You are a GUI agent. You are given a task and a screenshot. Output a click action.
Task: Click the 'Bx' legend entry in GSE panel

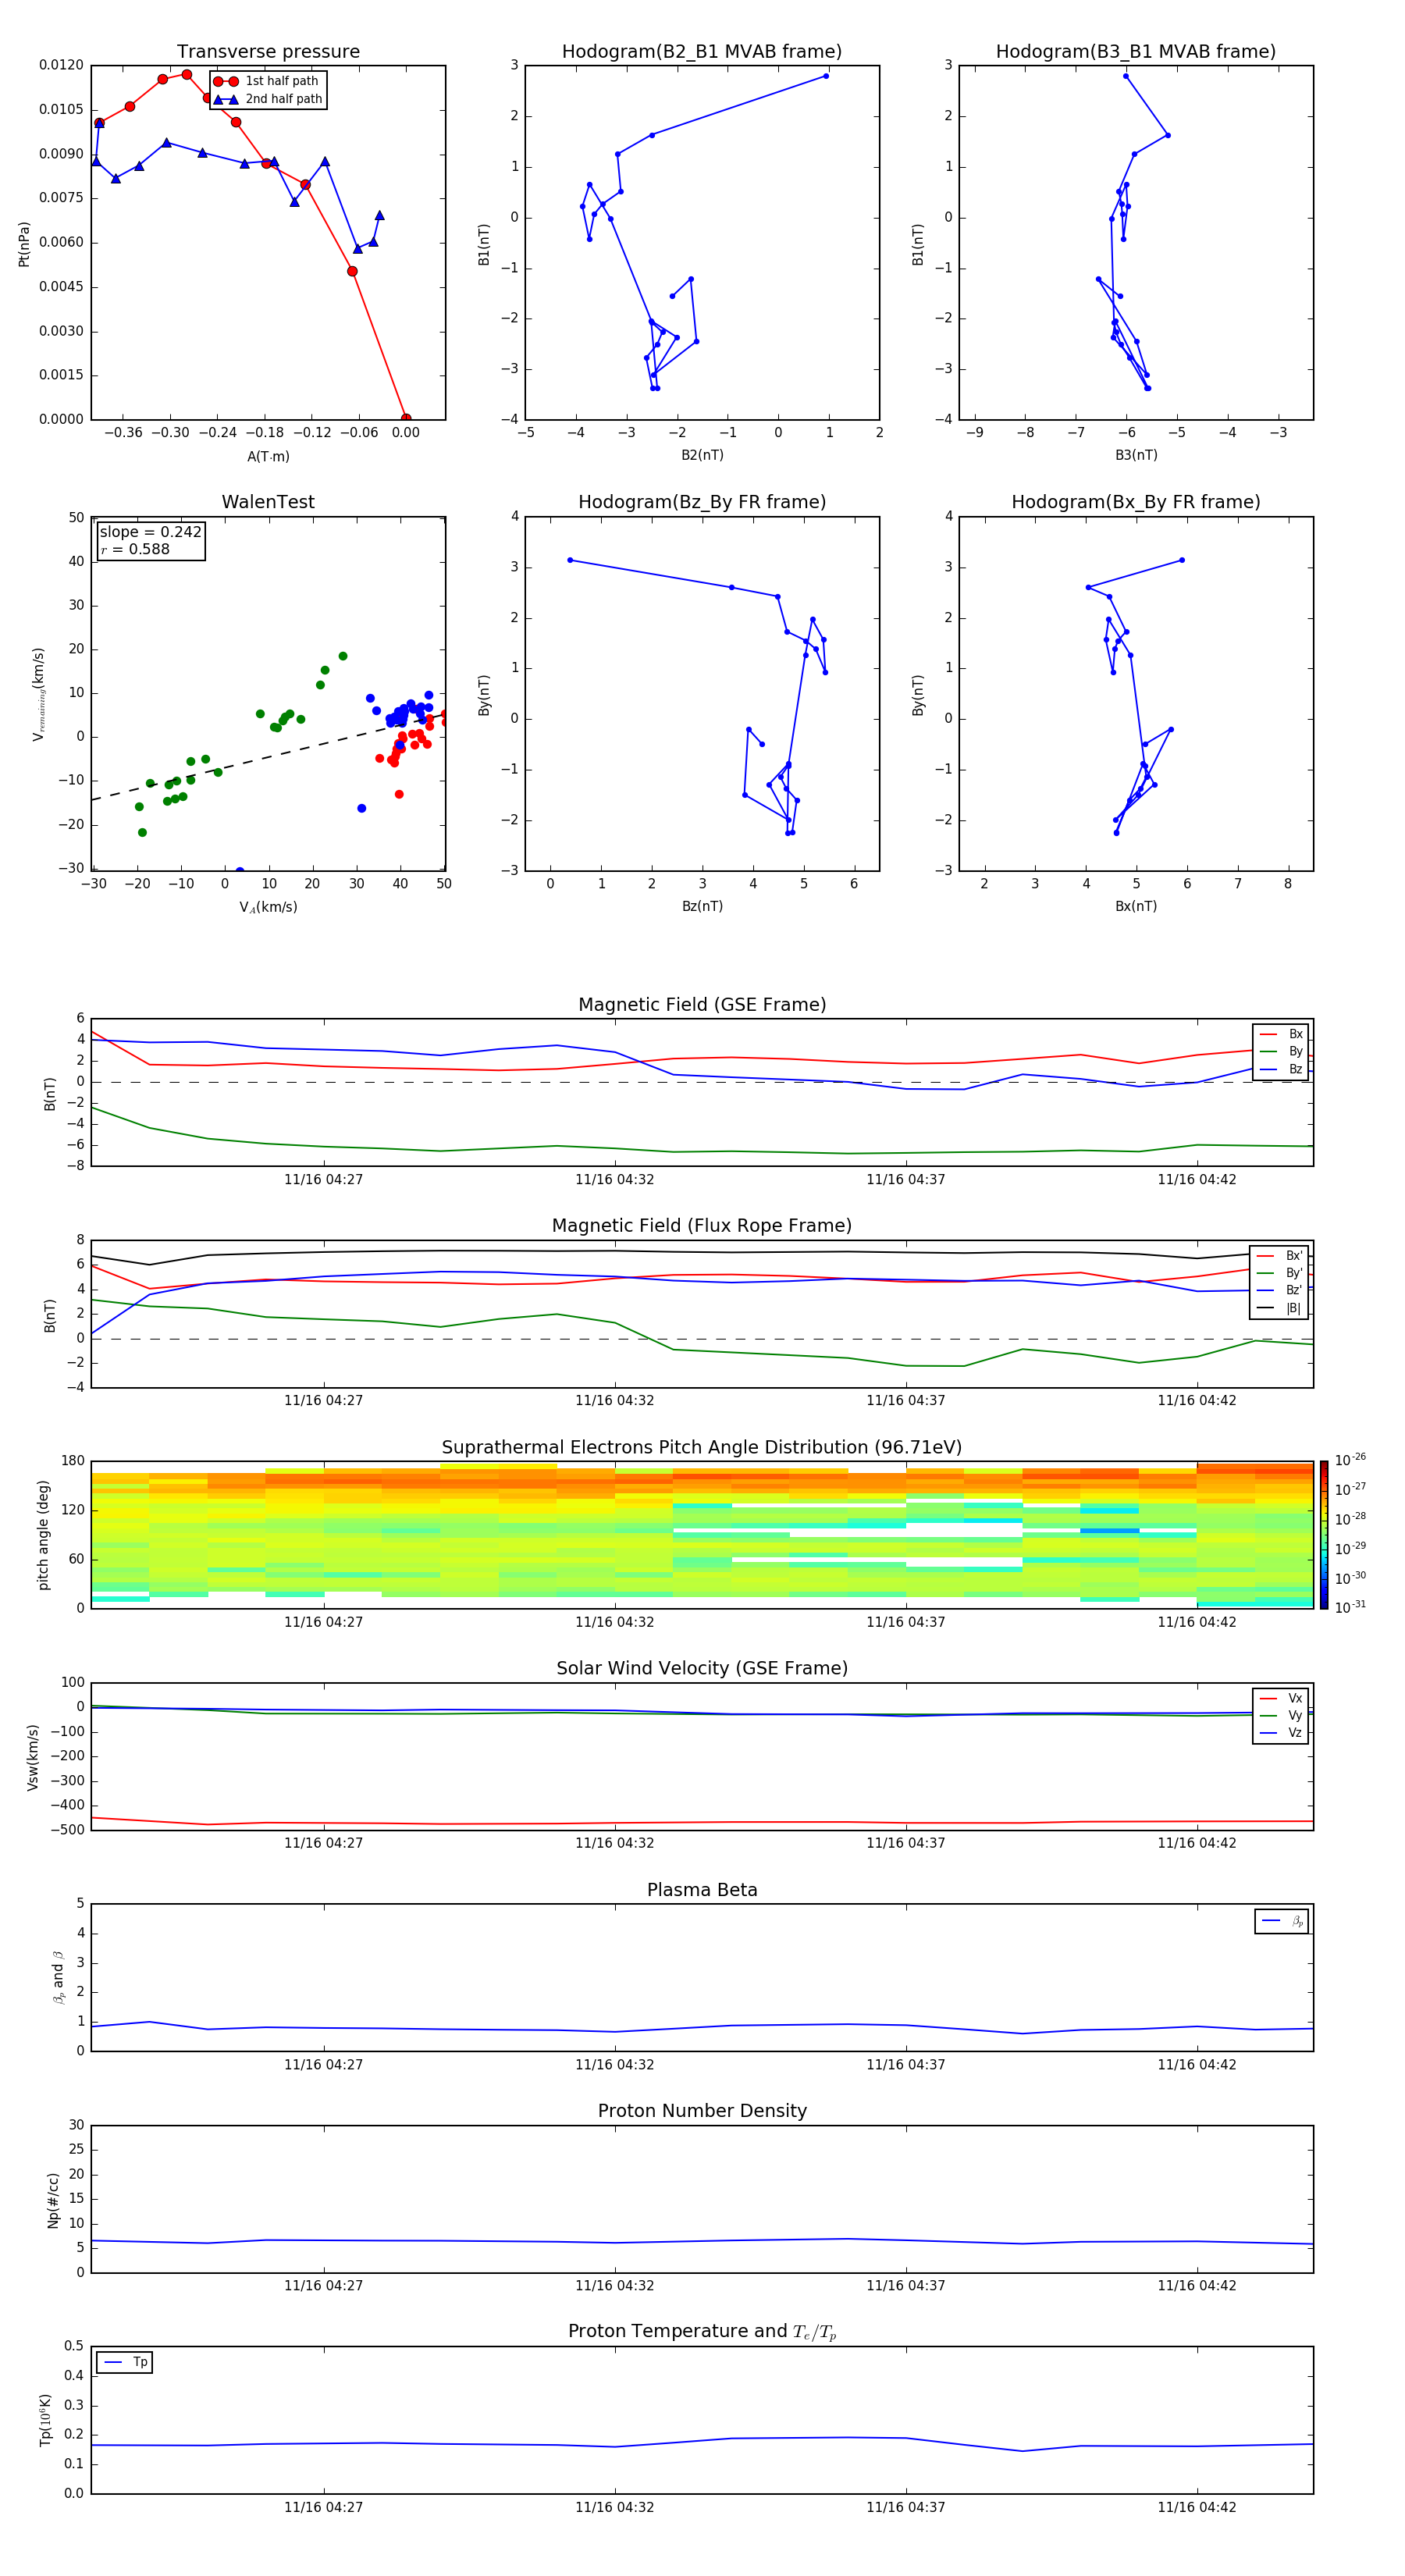pyautogui.click(x=1282, y=1034)
